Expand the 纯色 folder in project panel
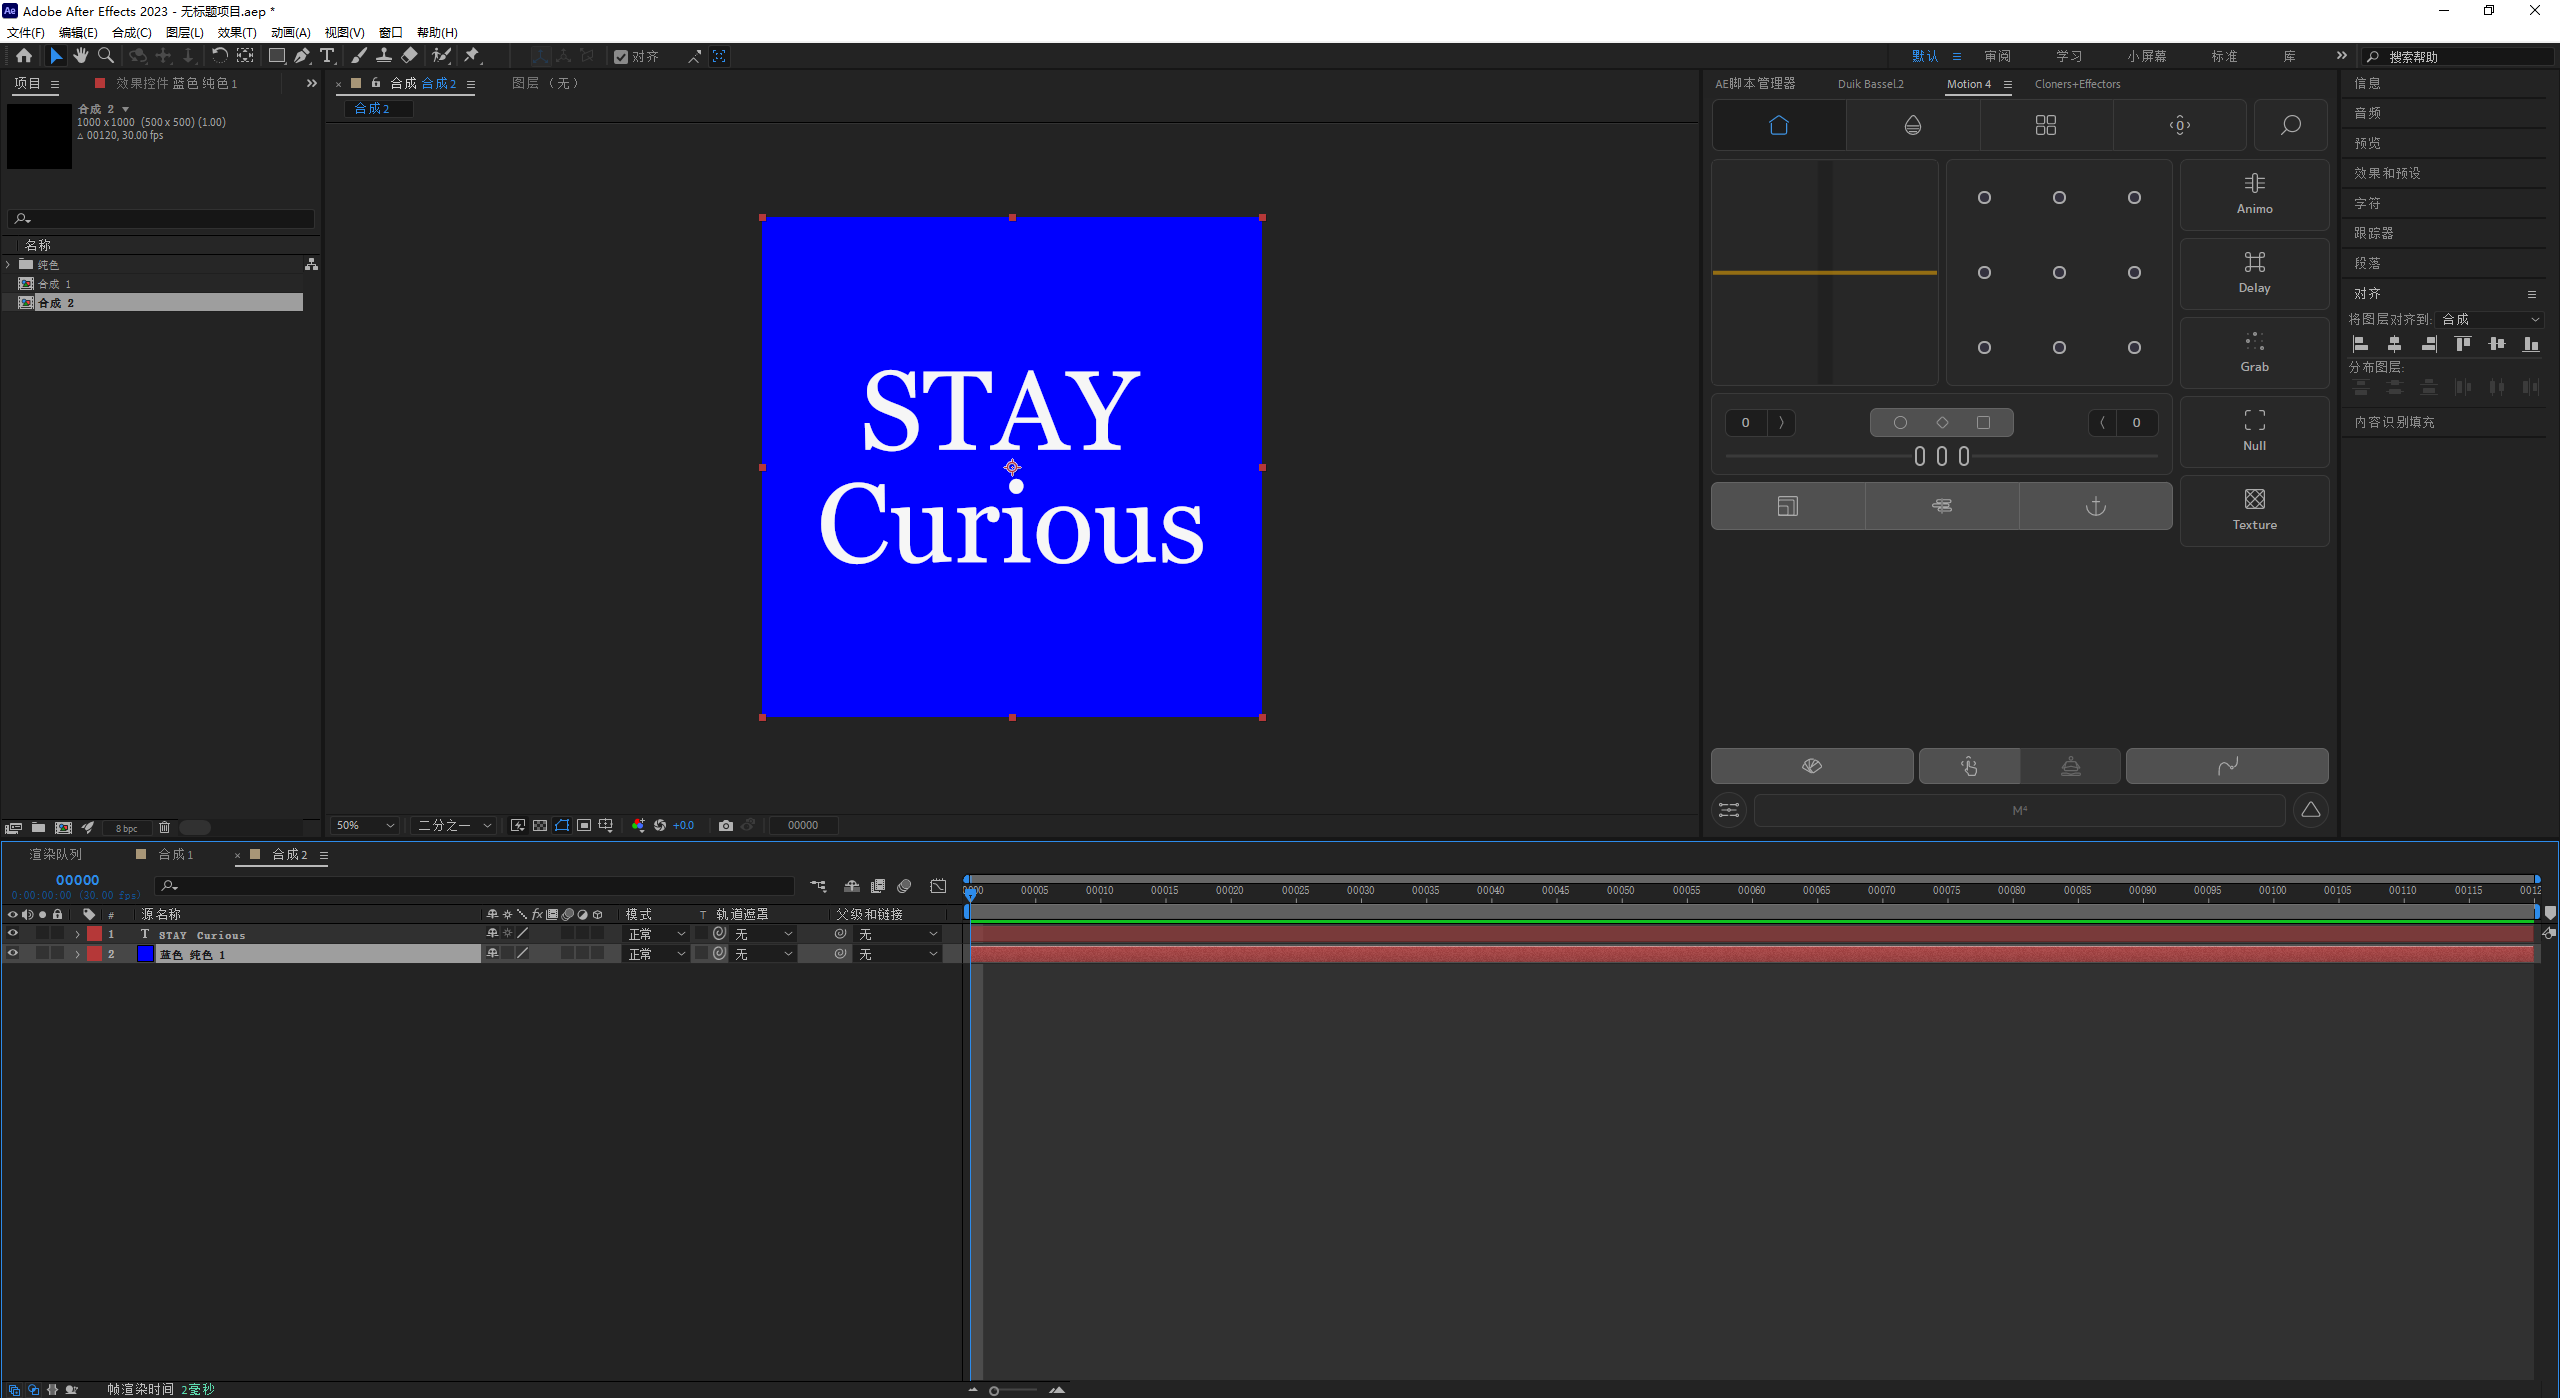 tap(9, 265)
